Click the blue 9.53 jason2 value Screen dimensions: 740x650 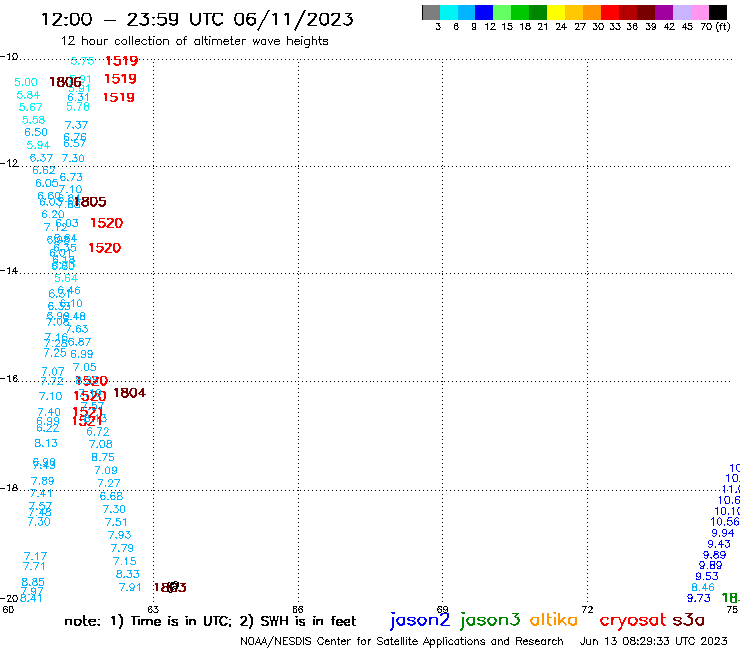click(707, 576)
